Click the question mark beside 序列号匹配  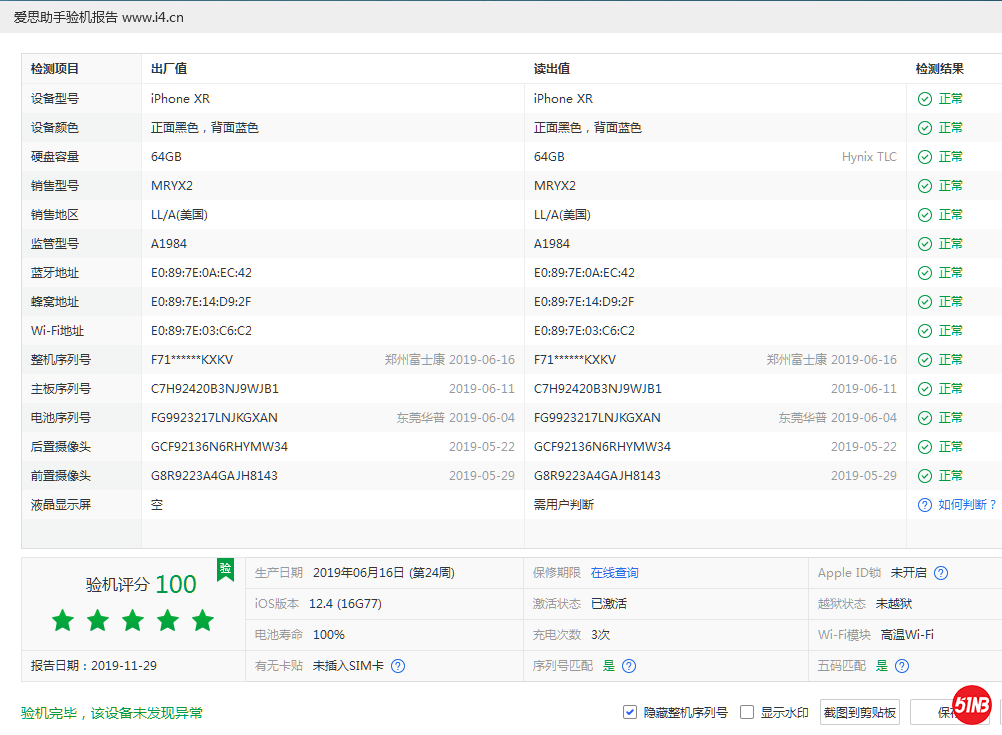coord(628,665)
